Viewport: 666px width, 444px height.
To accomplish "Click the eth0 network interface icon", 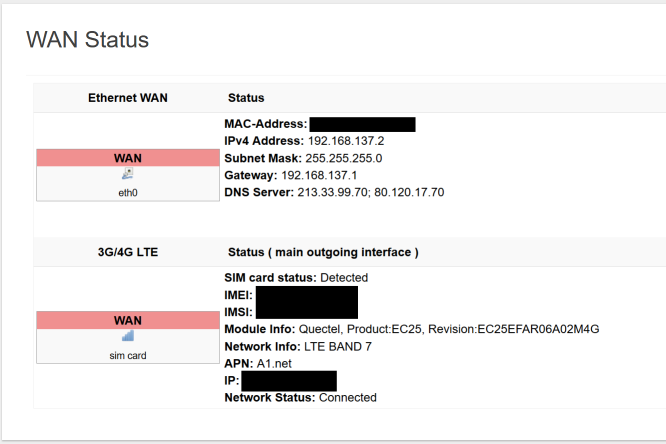I will [x=127, y=173].
